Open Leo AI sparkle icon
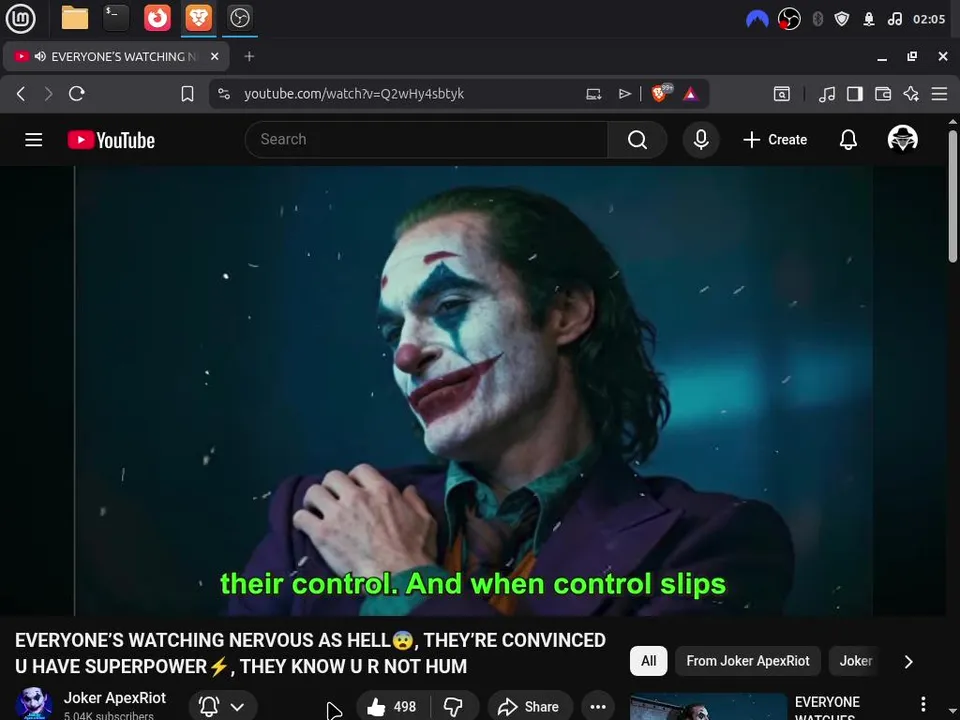Viewport: 960px width, 720px height. click(x=911, y=94)
